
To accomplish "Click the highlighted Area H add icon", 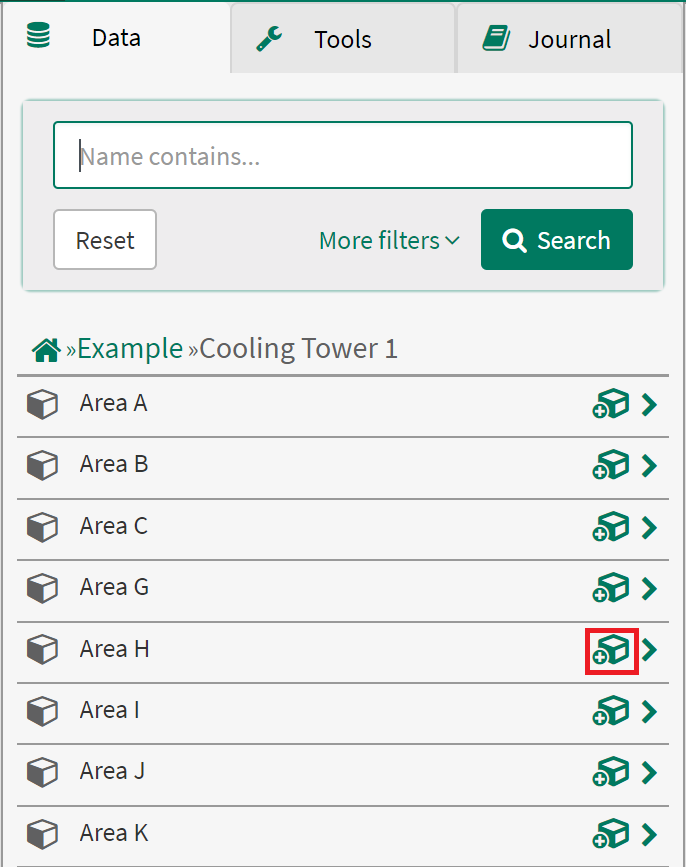I will tap(611, 650).
